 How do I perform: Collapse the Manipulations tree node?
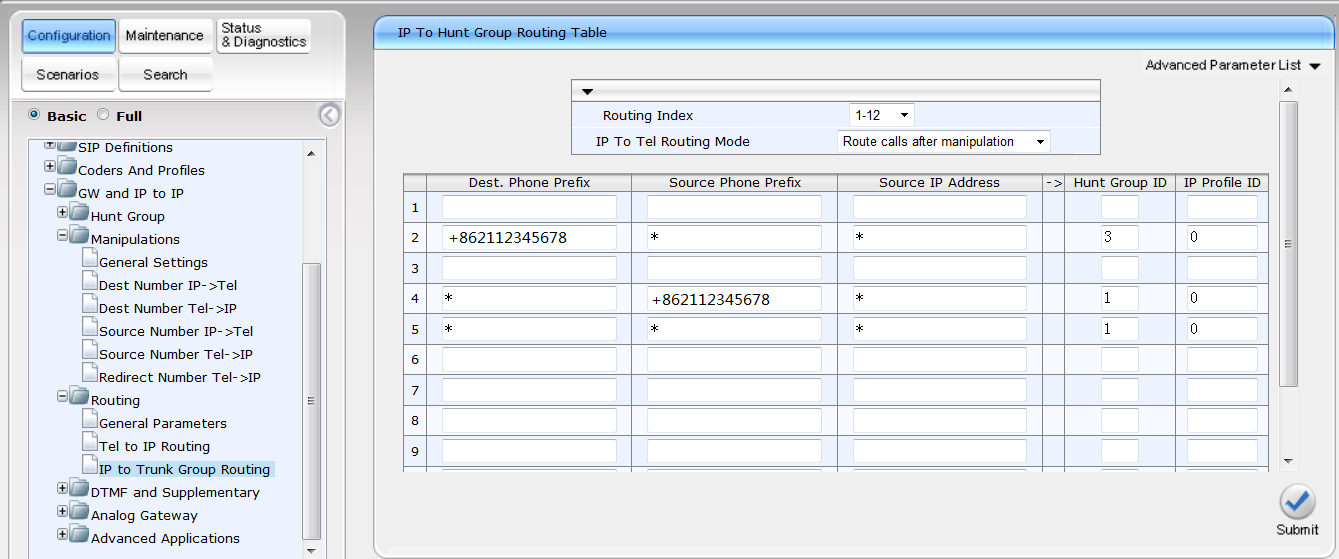coord(62,236)
